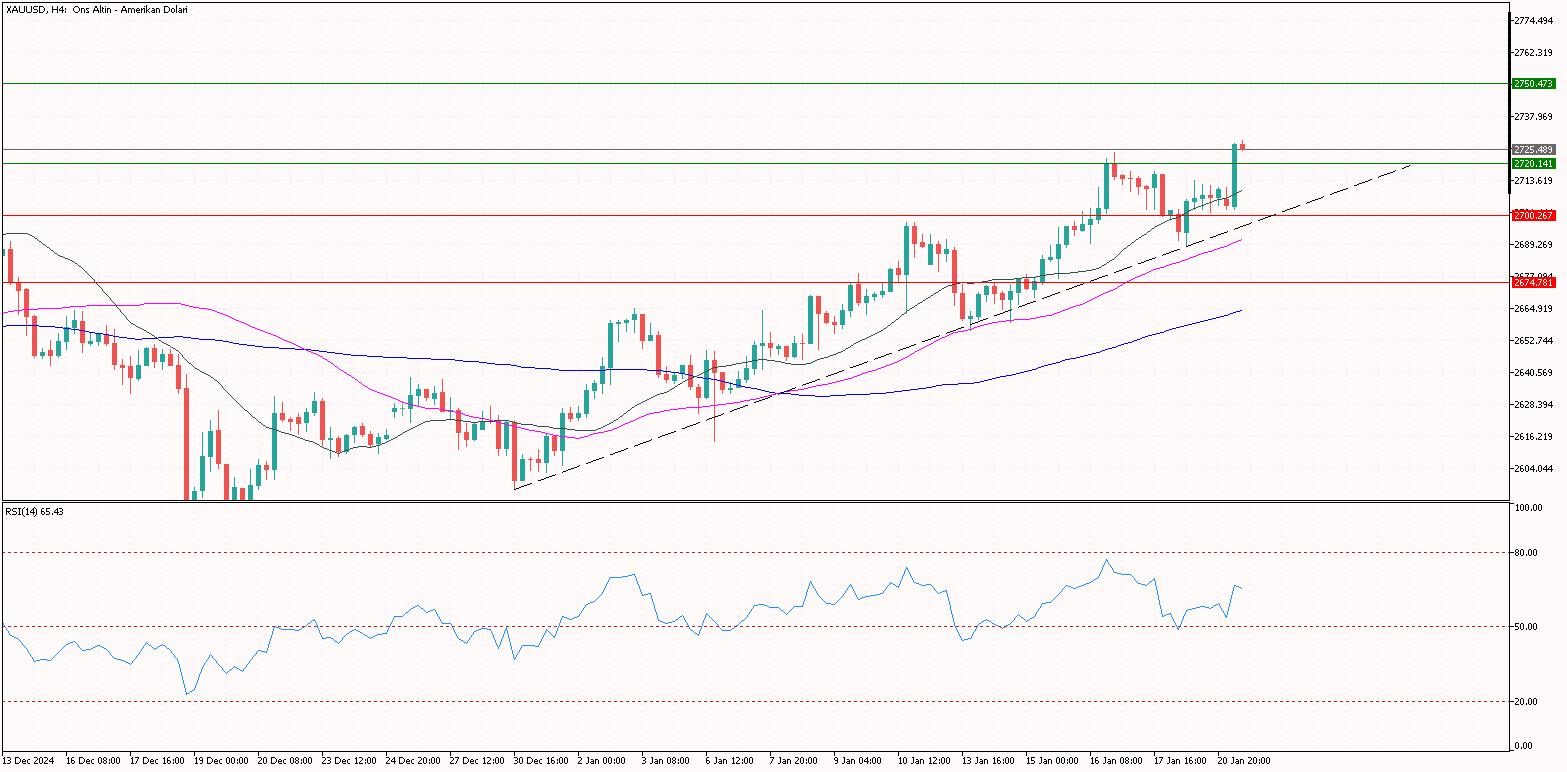1567x772 pixels.
Task: Click the green 2750.473 price tag
Action: [1533, 84]
